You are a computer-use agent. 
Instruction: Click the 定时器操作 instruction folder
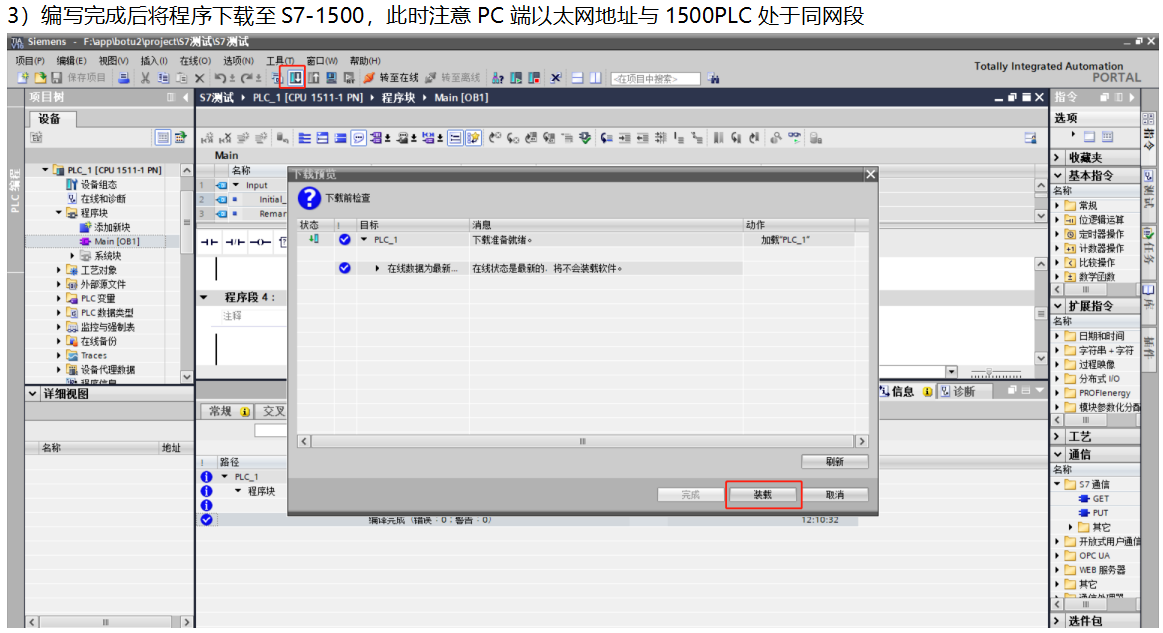(1101, 234)
